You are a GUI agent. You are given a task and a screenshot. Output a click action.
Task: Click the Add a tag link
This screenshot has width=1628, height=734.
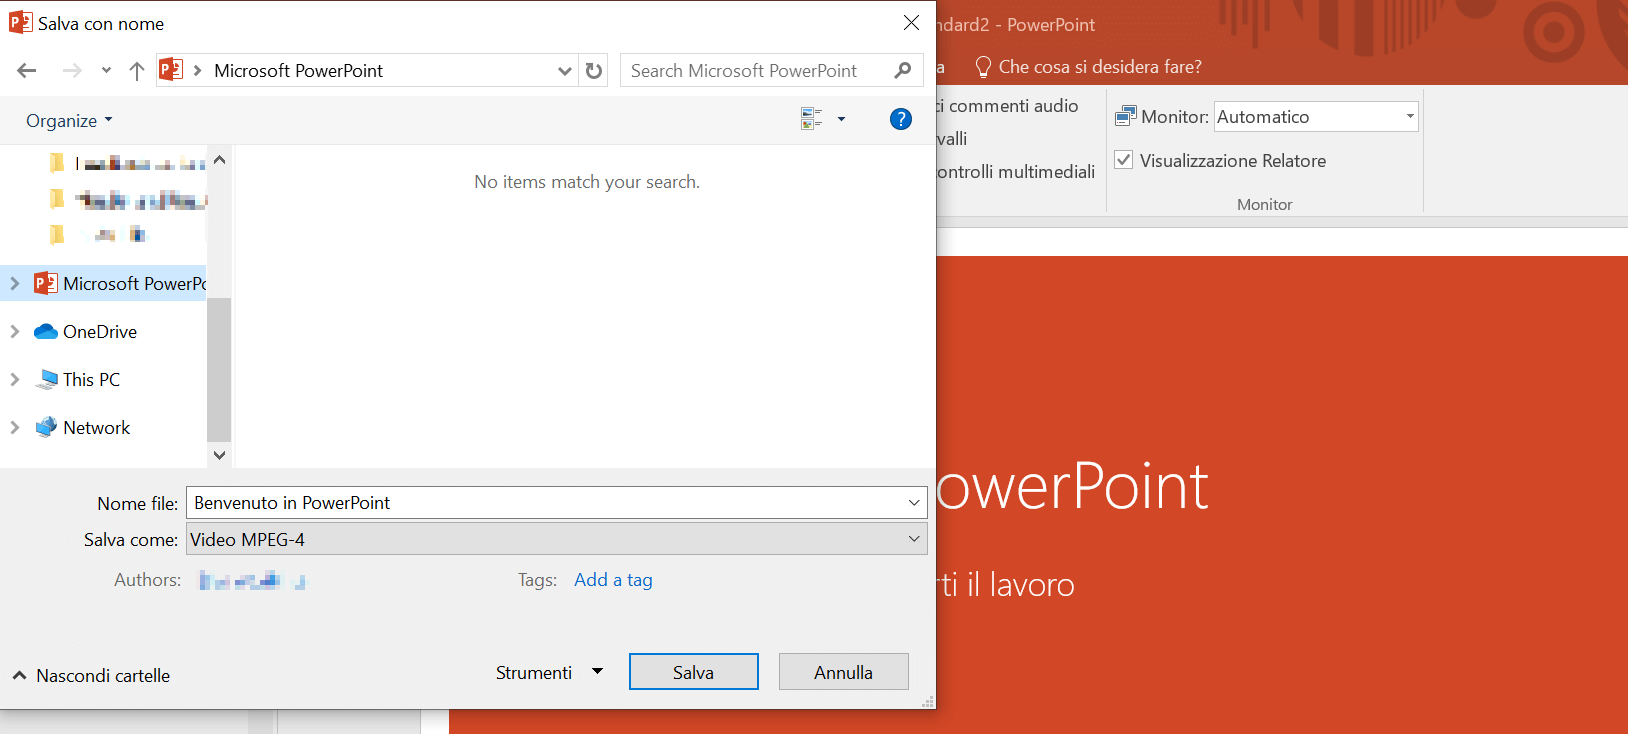(613, 580)
